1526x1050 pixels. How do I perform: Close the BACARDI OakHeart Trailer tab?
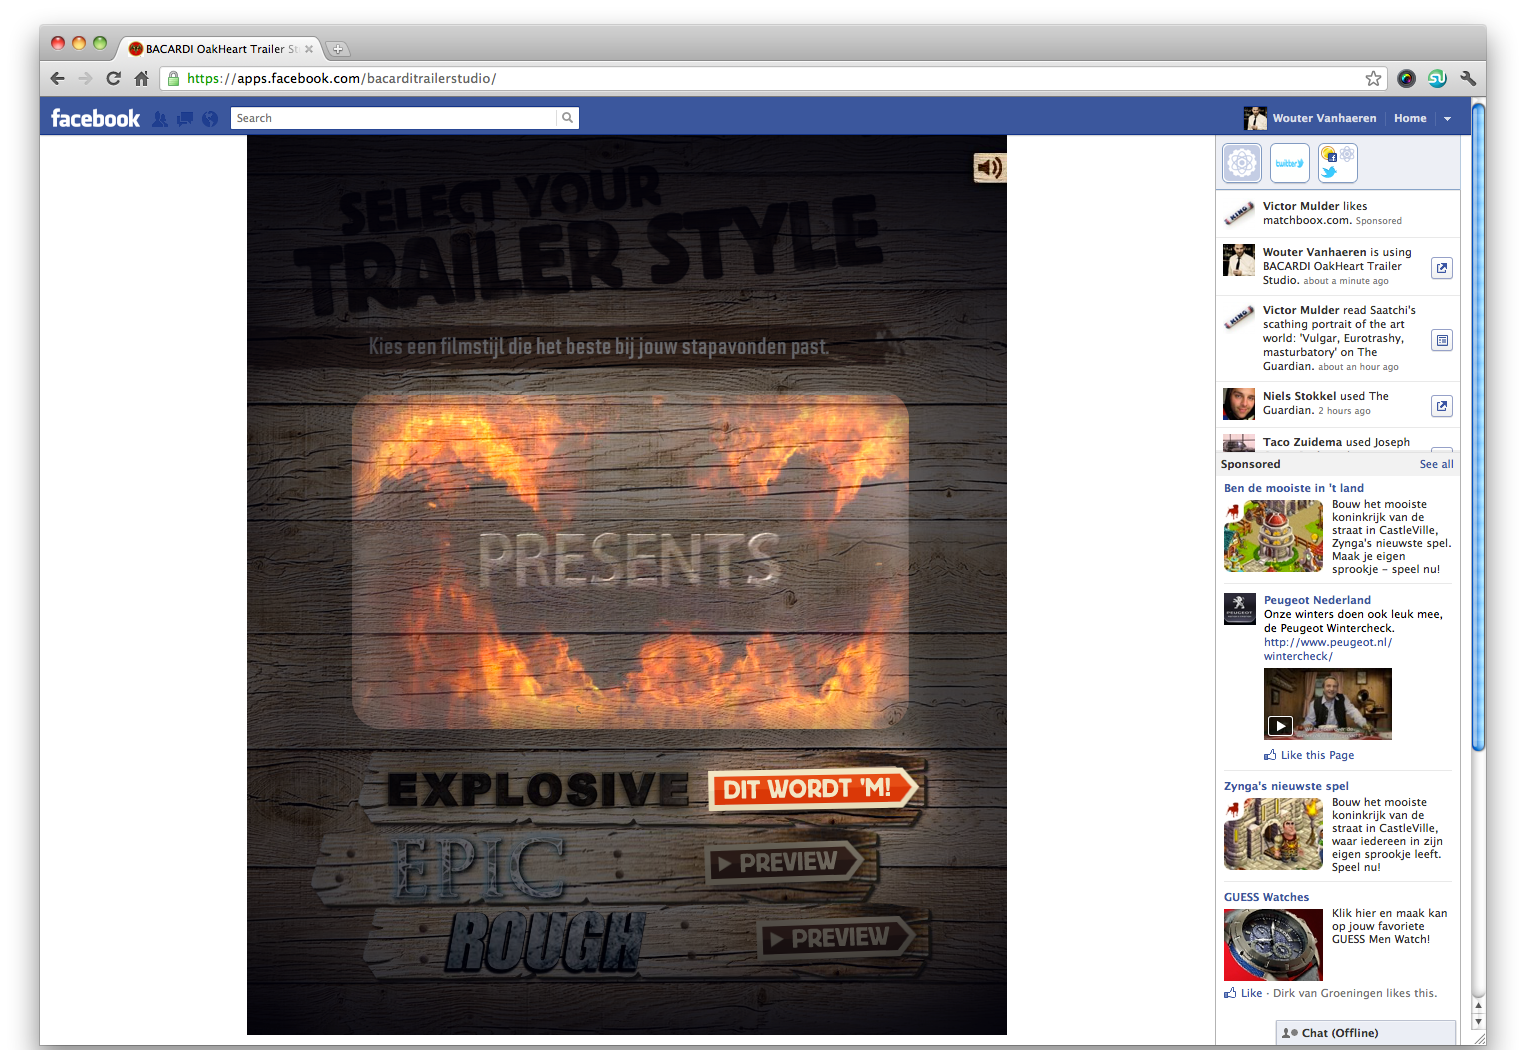309,49
